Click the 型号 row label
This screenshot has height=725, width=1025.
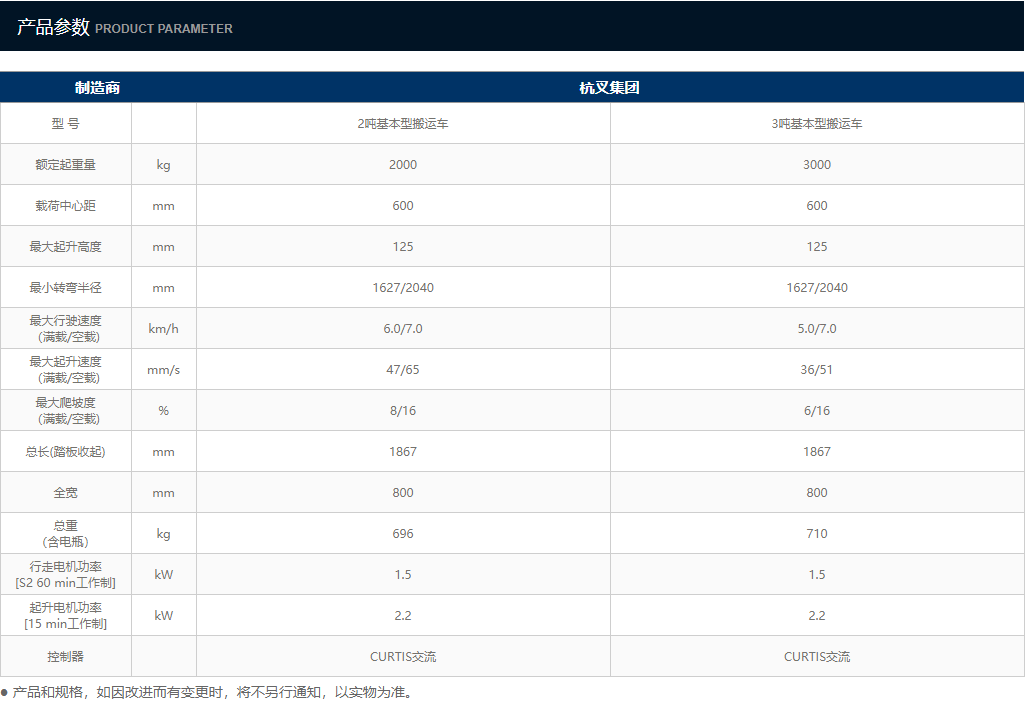tap(65, 124)
